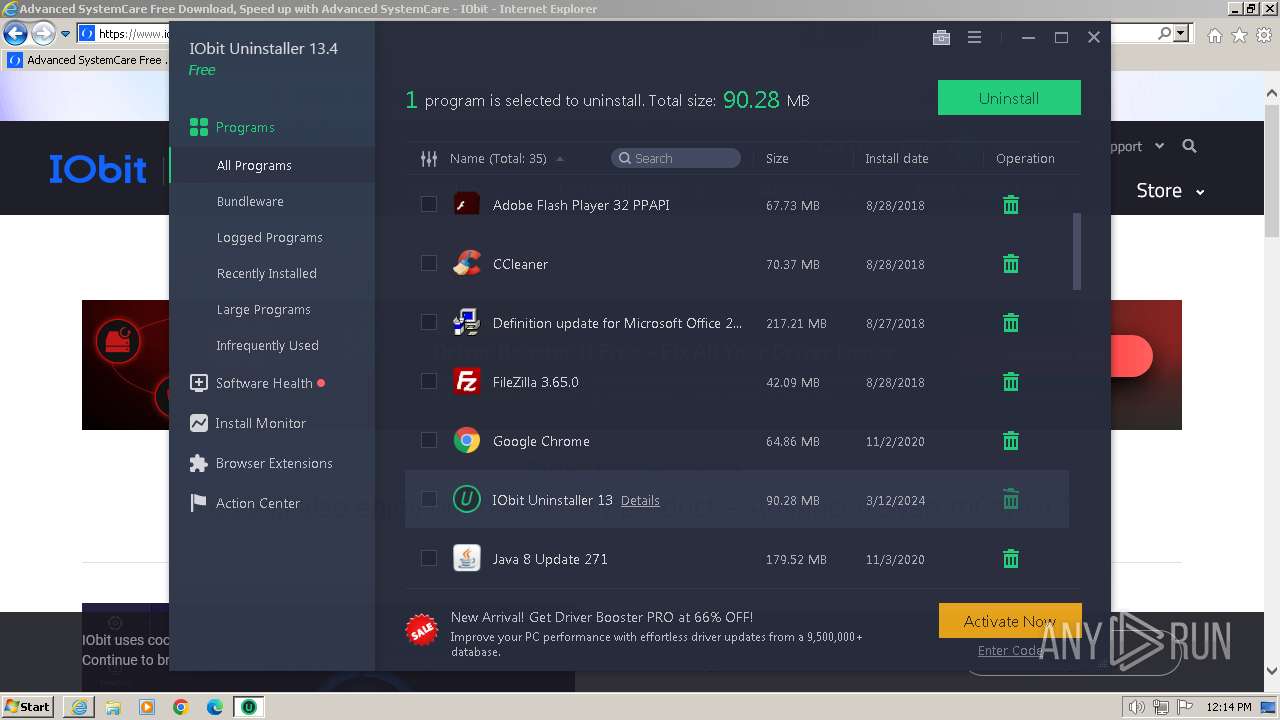Screen dimensions: 1280x720
Task: Open the toolbox icon in title bar
Action: pos(941,37)
